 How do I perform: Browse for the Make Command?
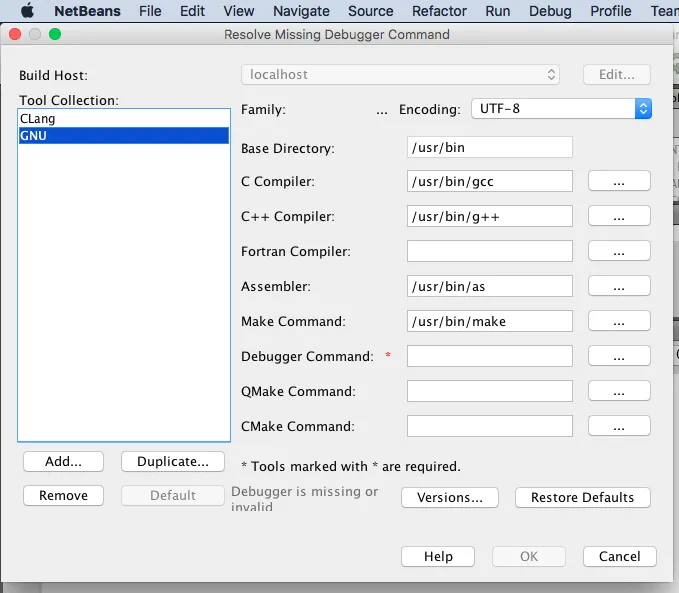click(x=619, y=321)
